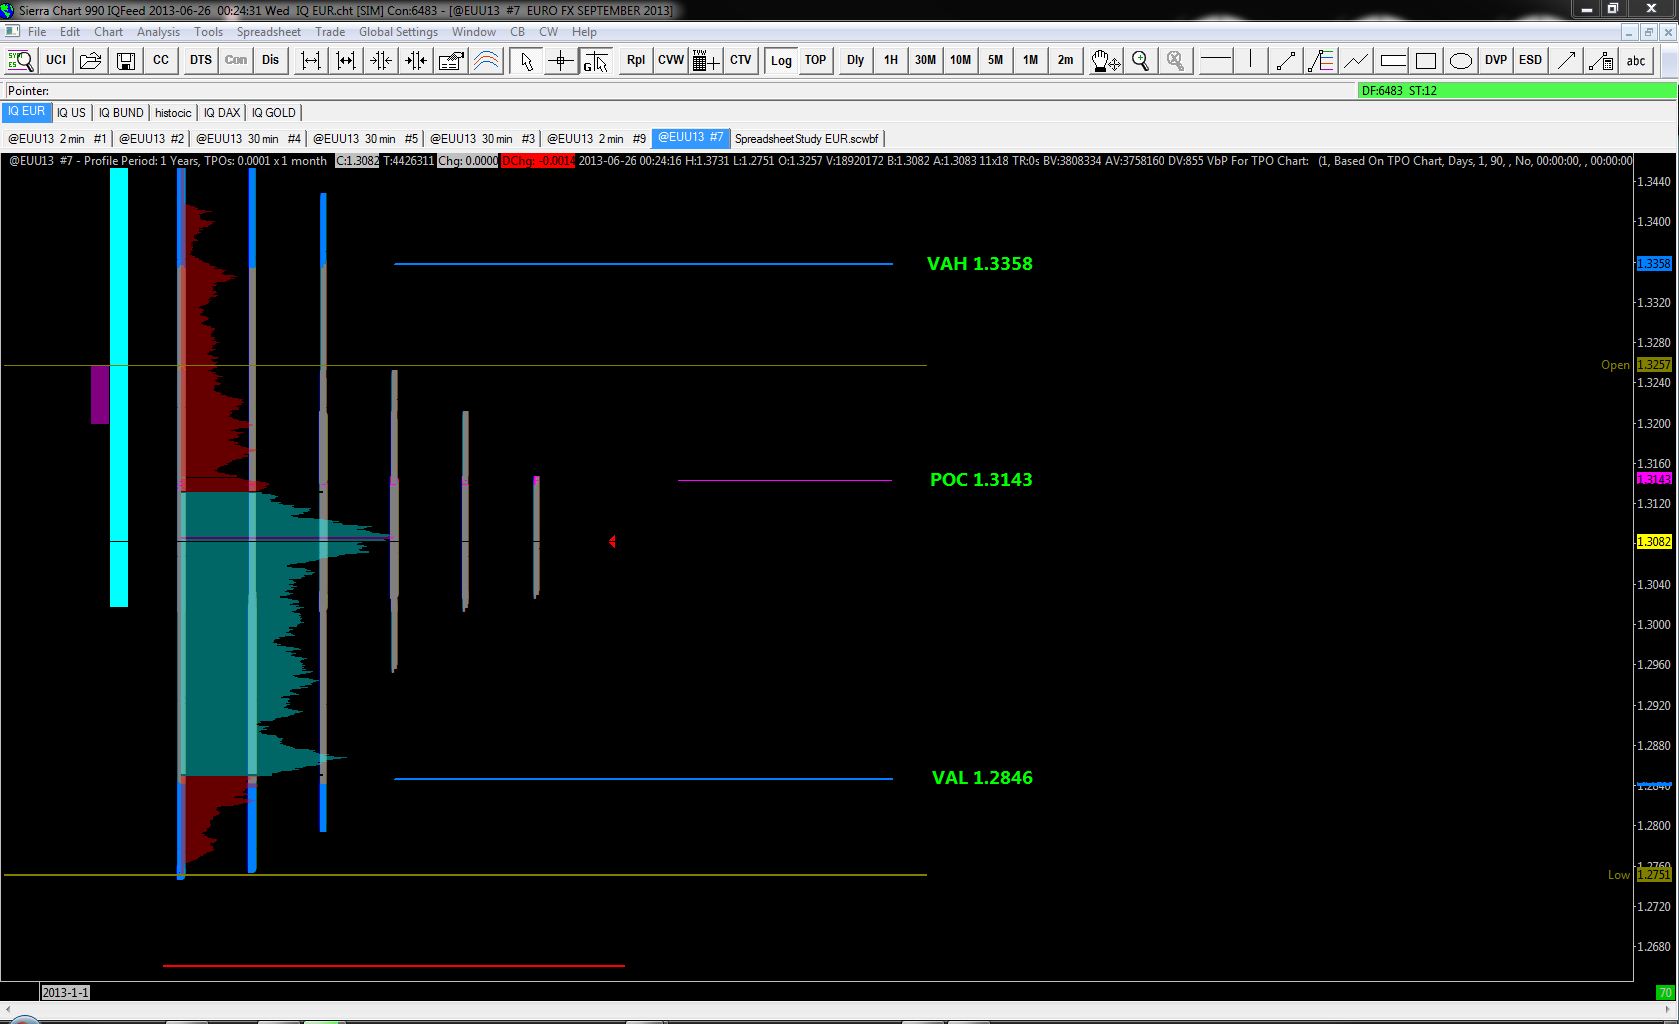Select the calculator line tool
Image resolution: width=1679 pixels, height=1024 pixels.
[1602, 60]
